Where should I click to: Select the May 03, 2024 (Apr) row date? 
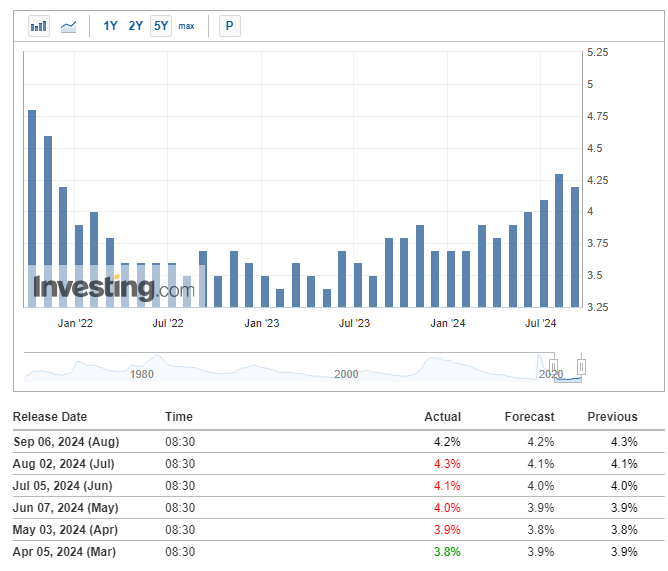click(x=65, y=530)
